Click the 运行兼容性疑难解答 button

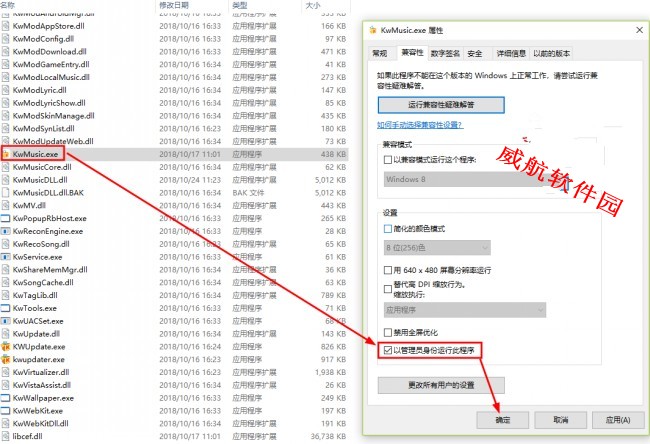tap(441, 105)
